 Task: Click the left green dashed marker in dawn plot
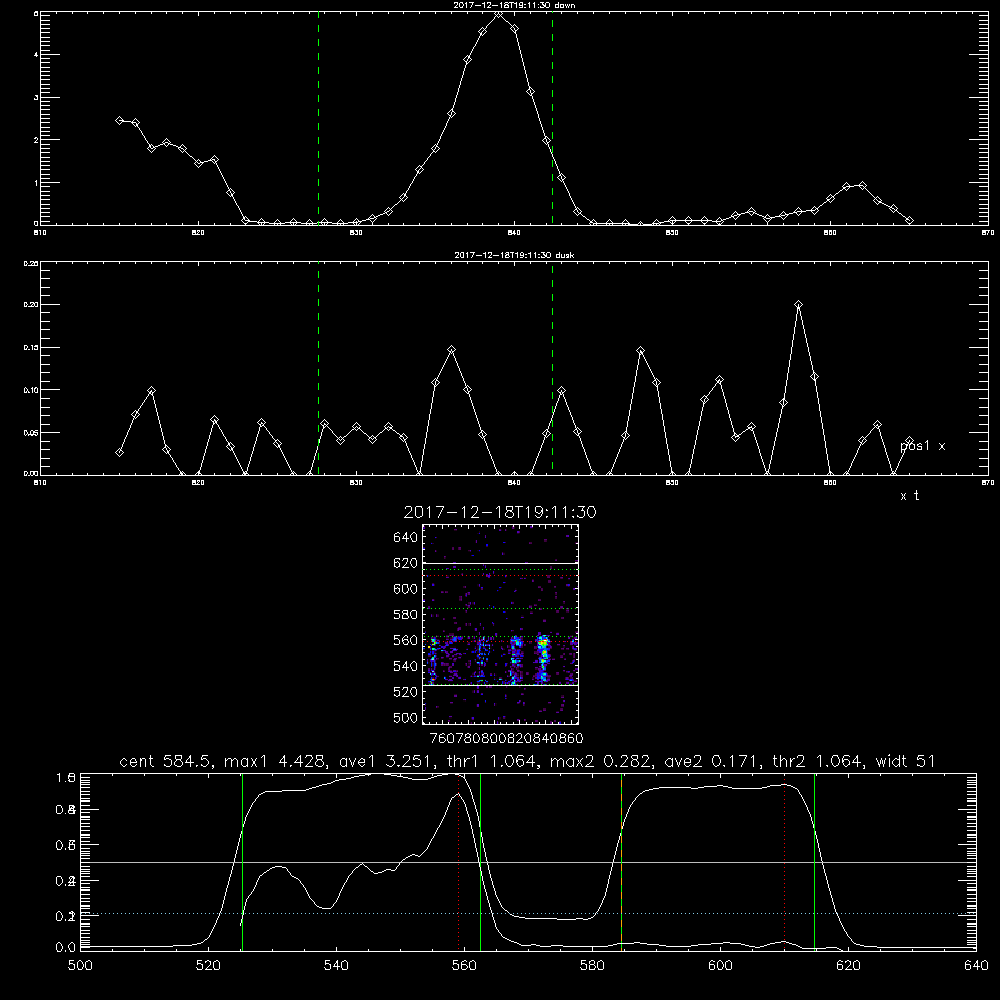click(318, 118)
